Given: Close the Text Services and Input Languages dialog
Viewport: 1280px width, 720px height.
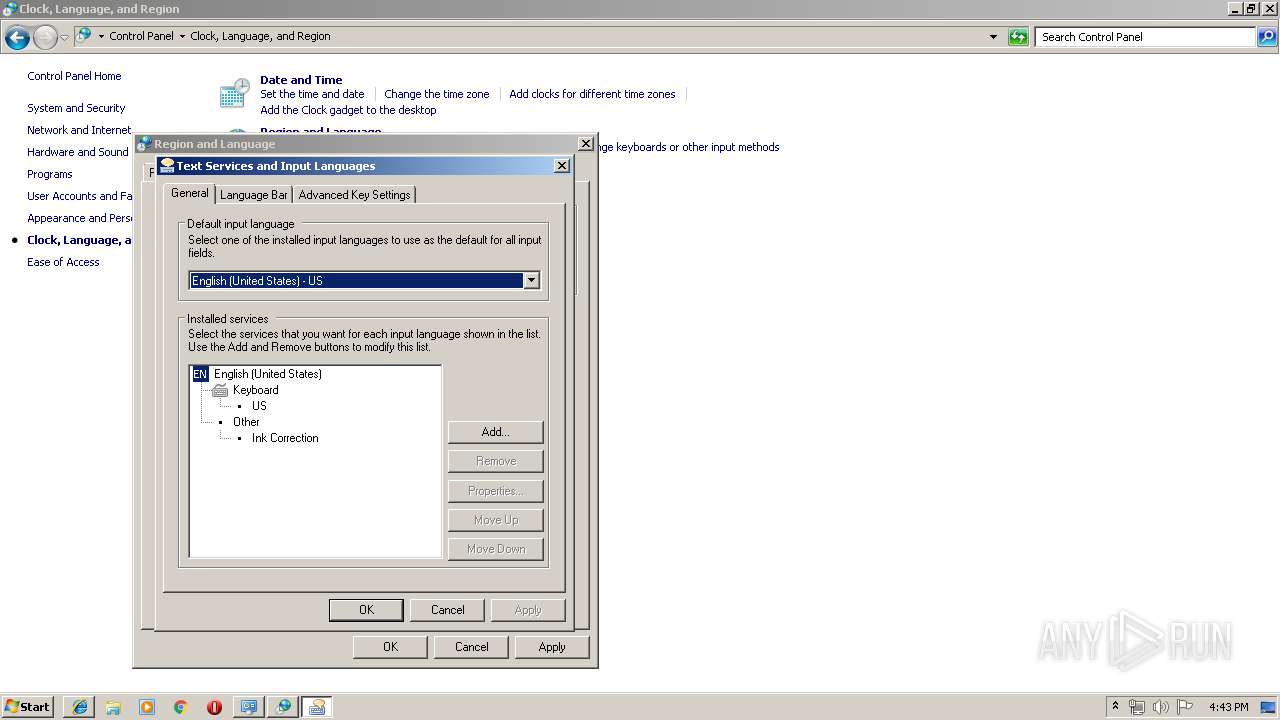Looking at the screenshot, I should (561, 166).
